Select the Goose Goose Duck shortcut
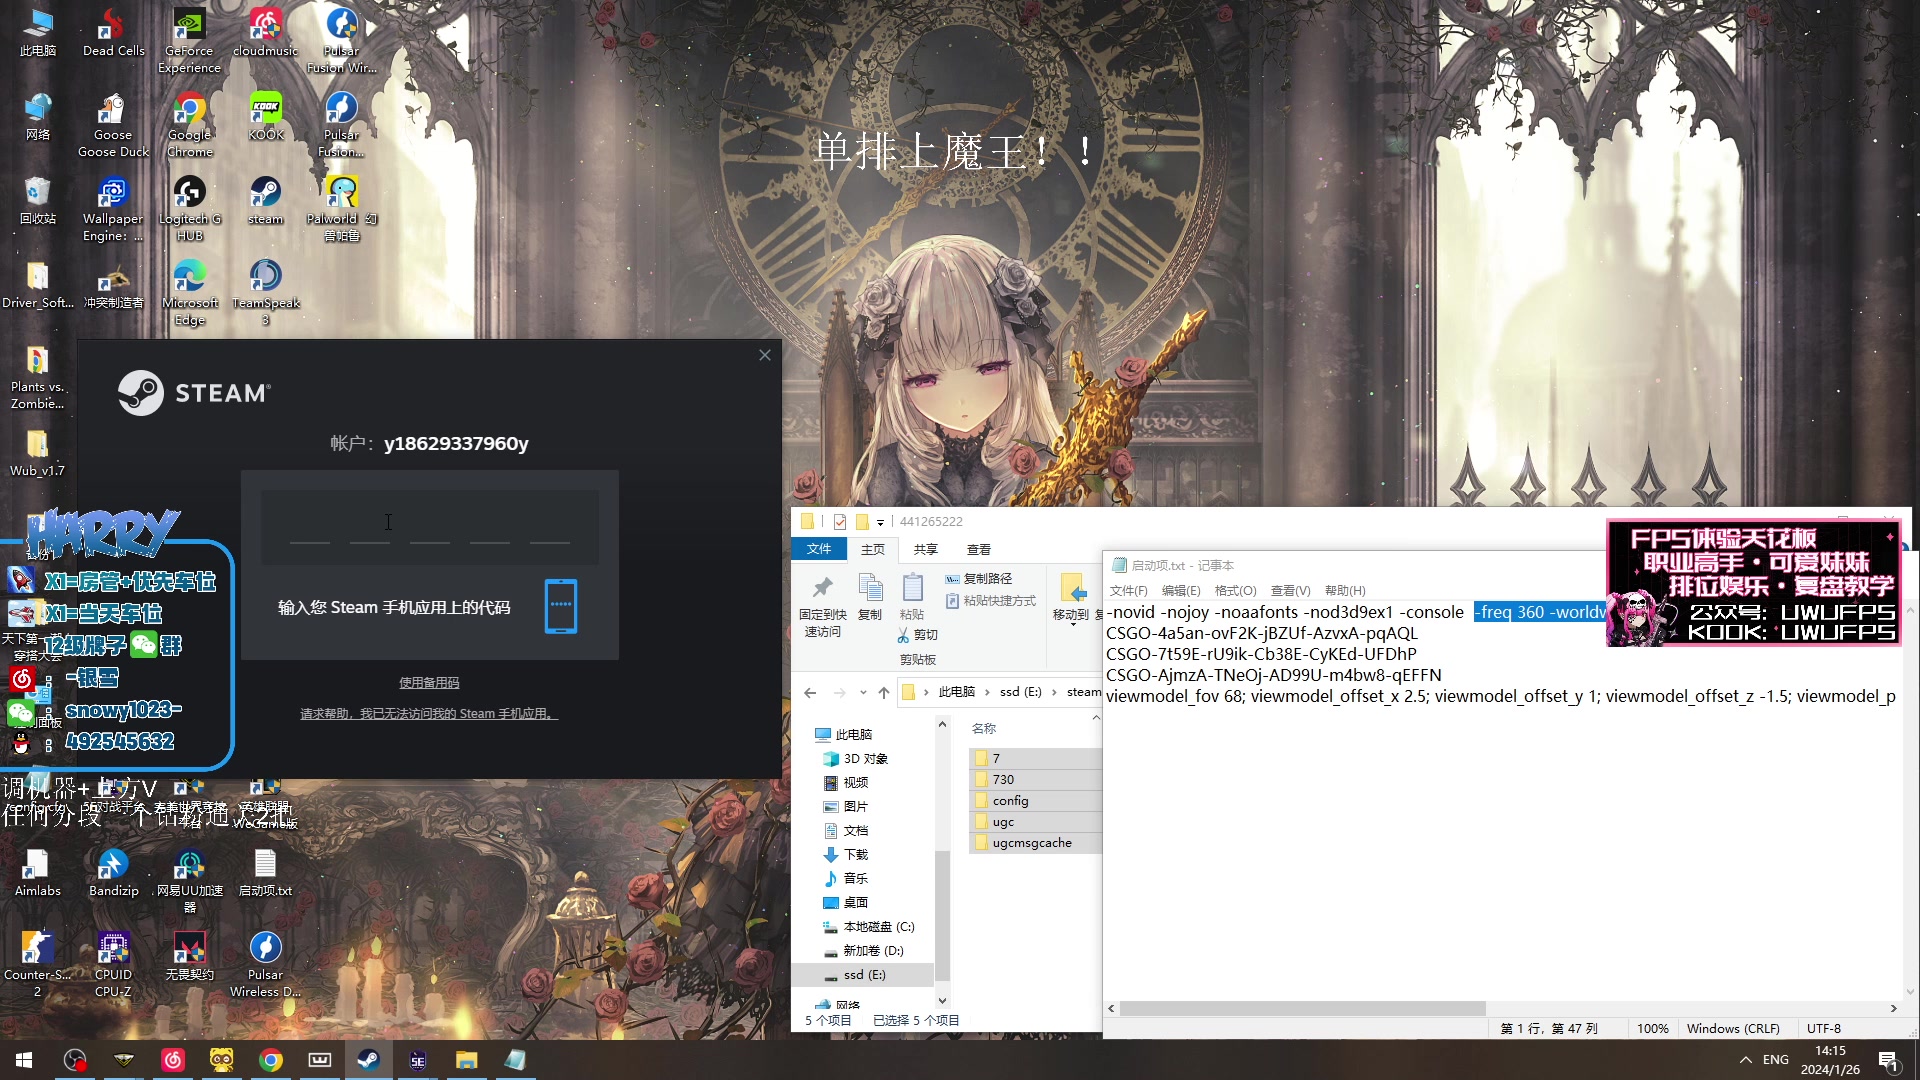This screenshot has height=1080, width=1920. pyautogui.click(x=113, y=125)
